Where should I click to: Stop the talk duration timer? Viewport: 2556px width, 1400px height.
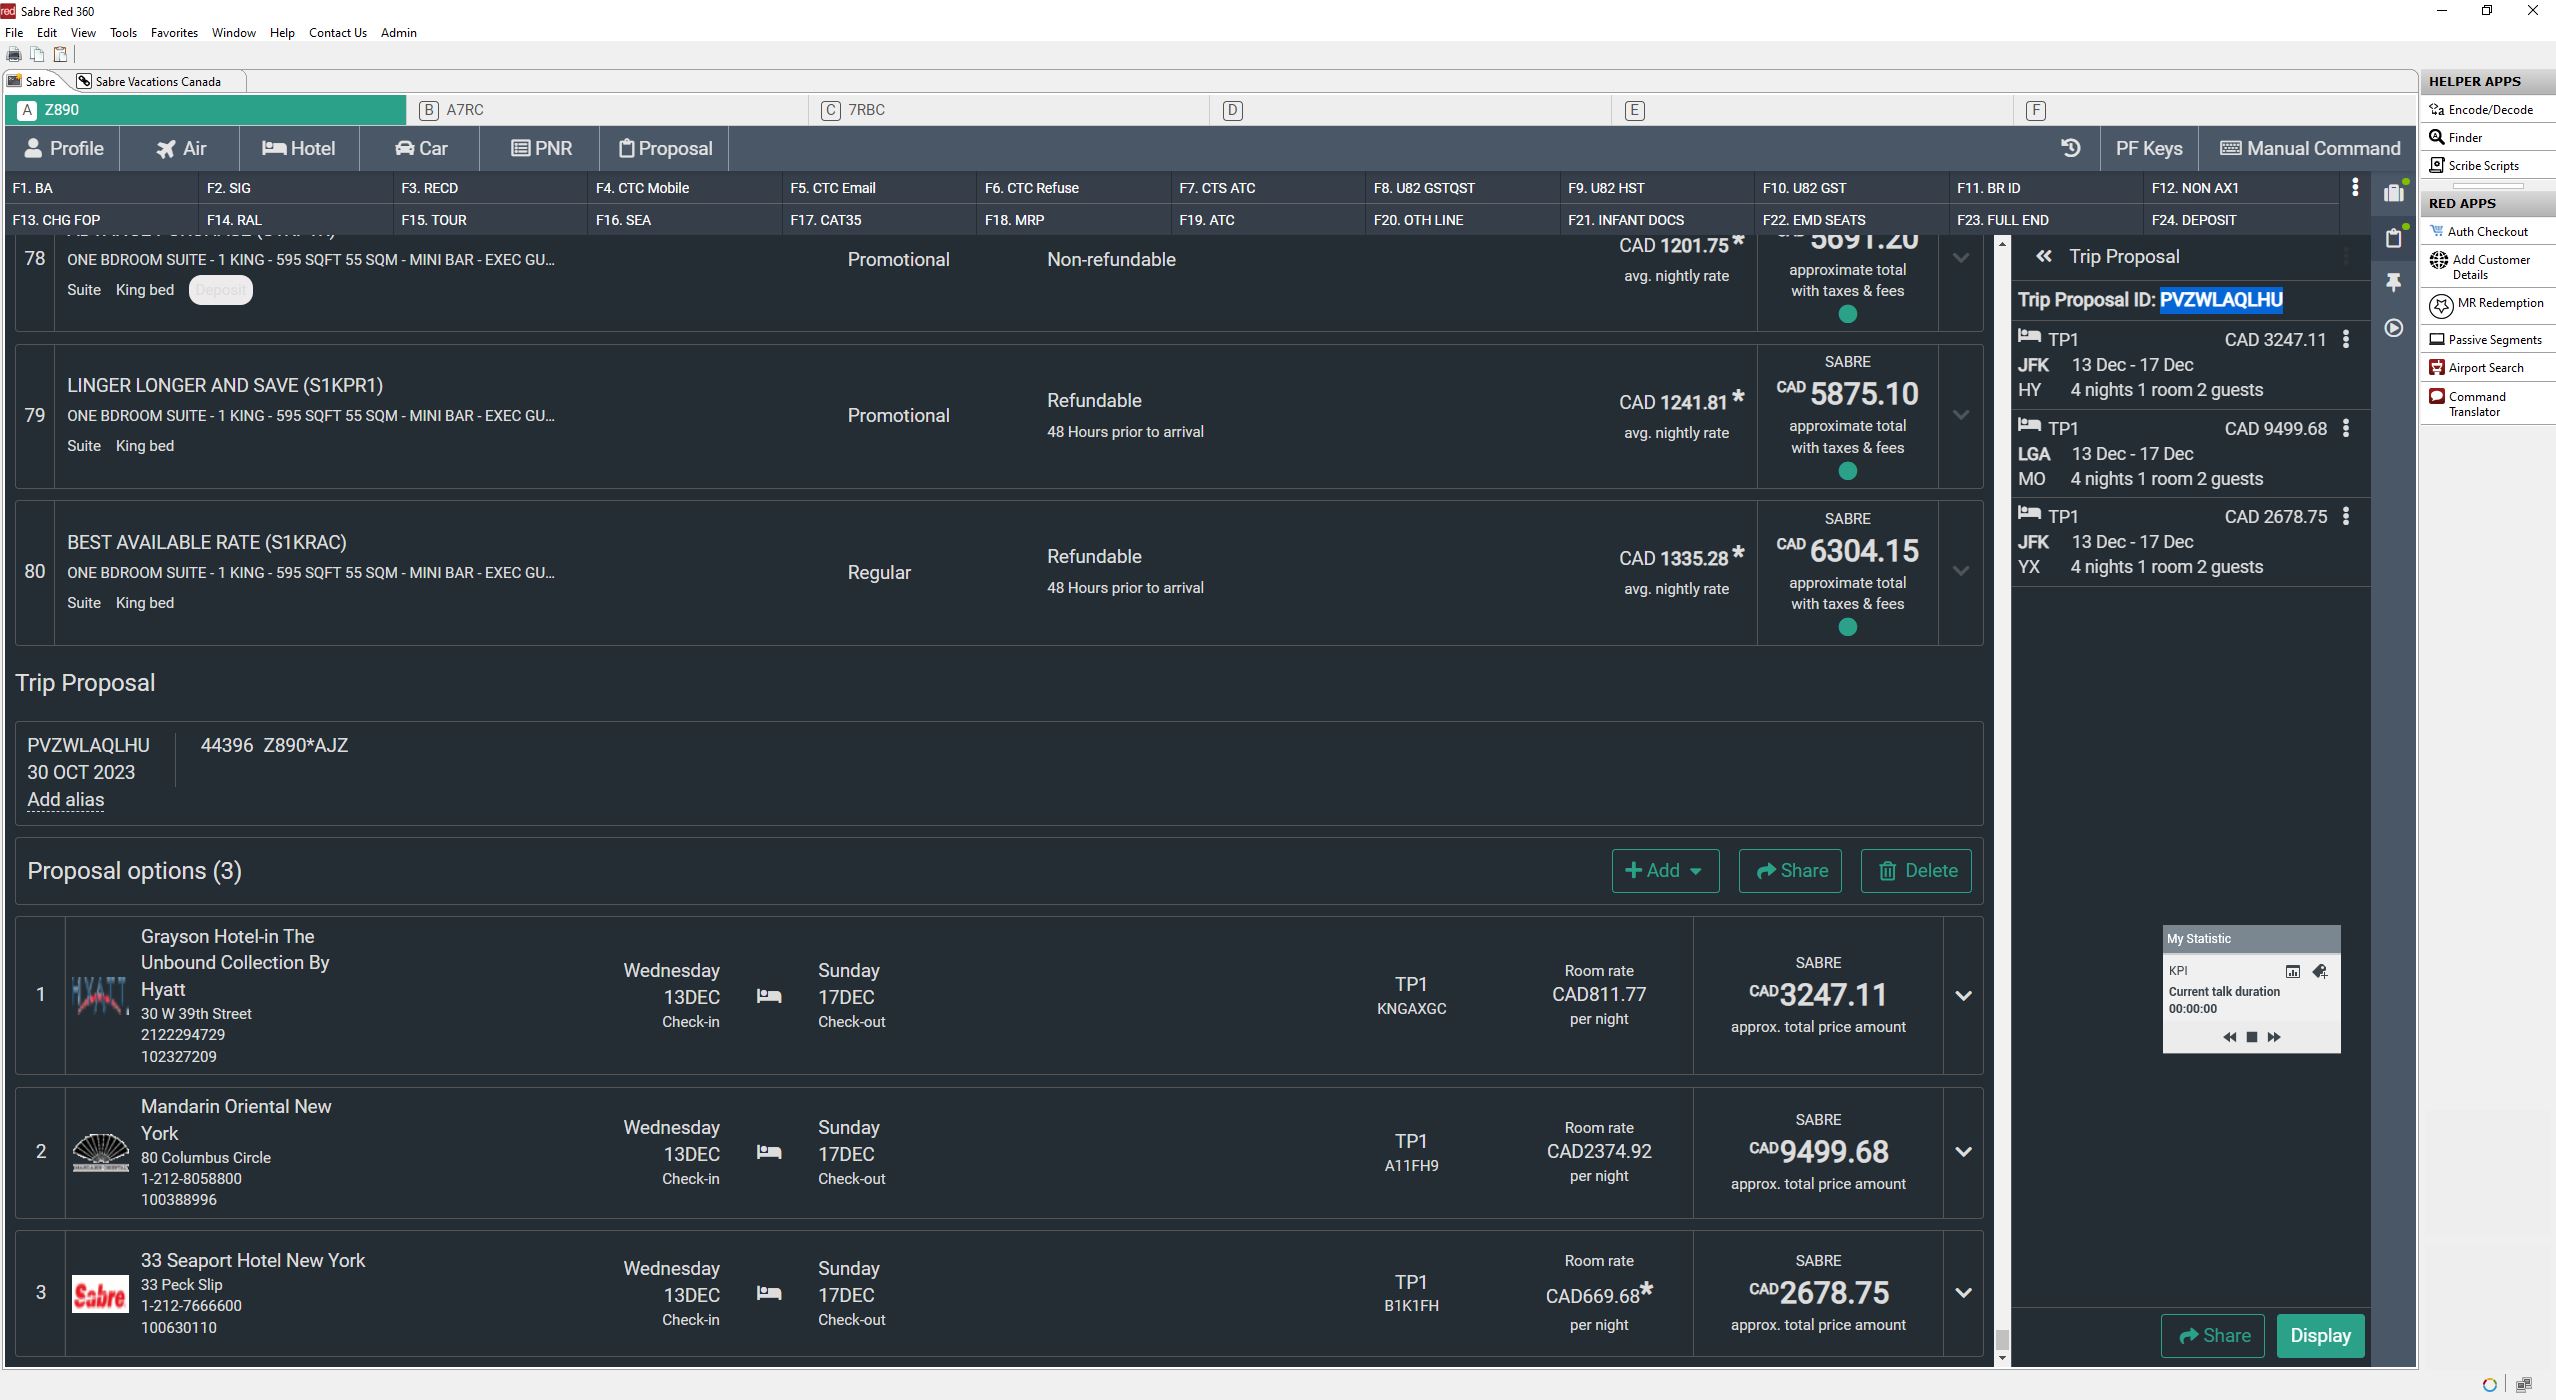tap(2252, 1037)
